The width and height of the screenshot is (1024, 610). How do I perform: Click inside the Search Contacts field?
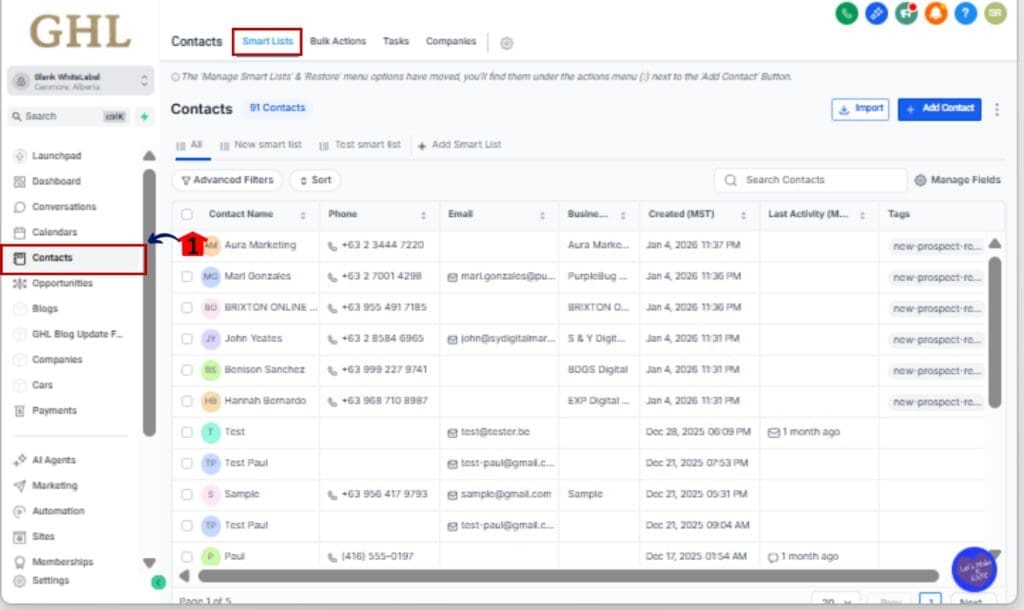[806, 180]
